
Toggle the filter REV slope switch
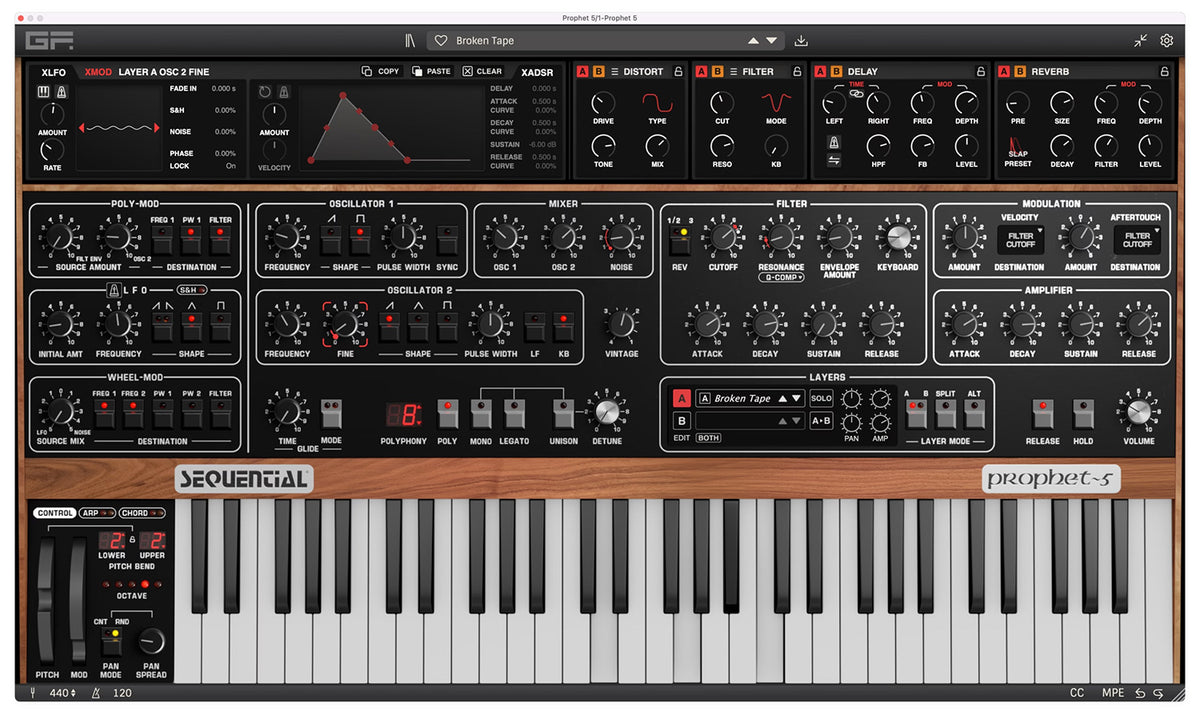[679, 243]
